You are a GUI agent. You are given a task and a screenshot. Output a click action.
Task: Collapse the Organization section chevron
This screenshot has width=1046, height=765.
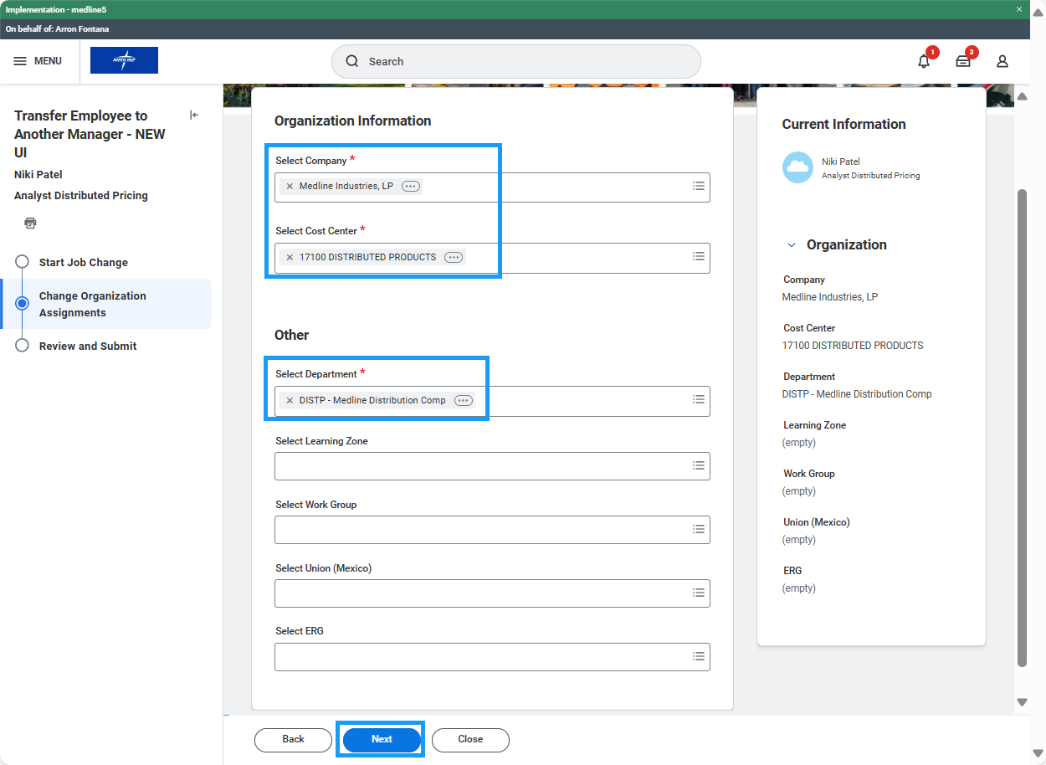point(791,245)
